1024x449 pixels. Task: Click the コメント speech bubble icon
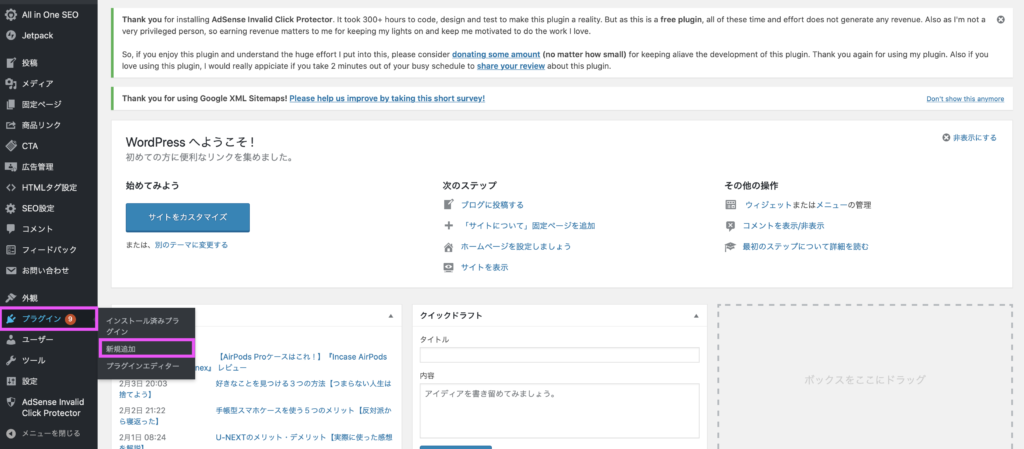[10, 229]
